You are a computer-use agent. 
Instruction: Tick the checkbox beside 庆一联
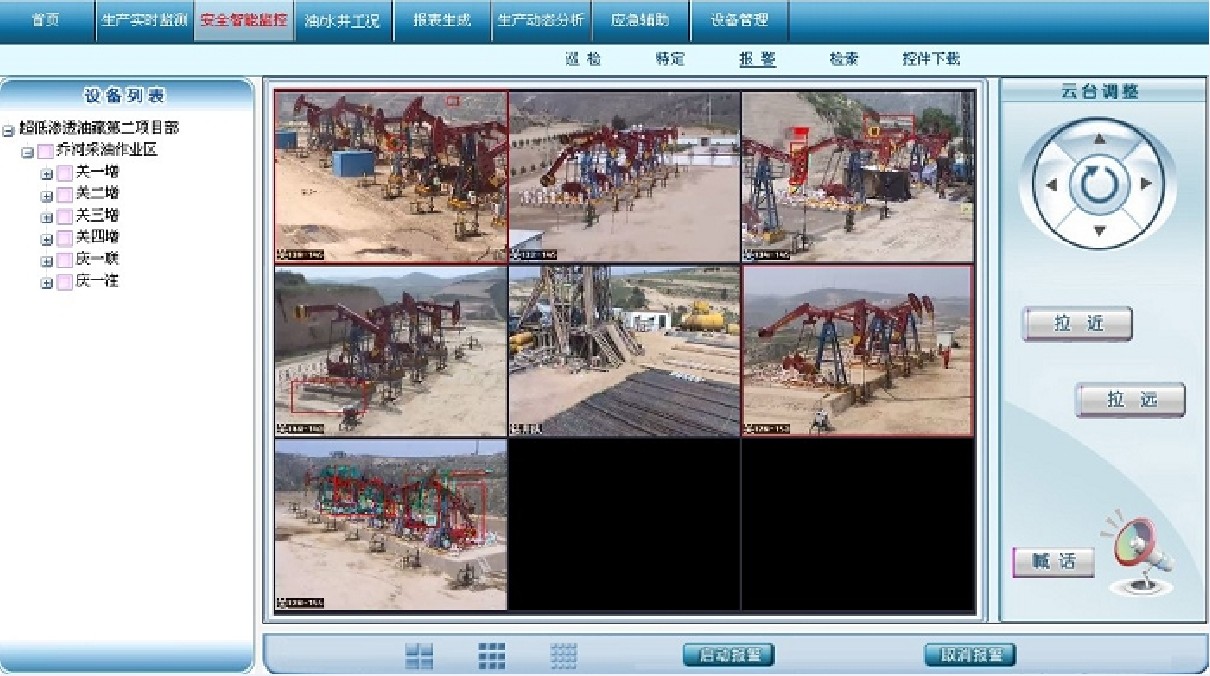pyautogui.click(x=65, y=260)
